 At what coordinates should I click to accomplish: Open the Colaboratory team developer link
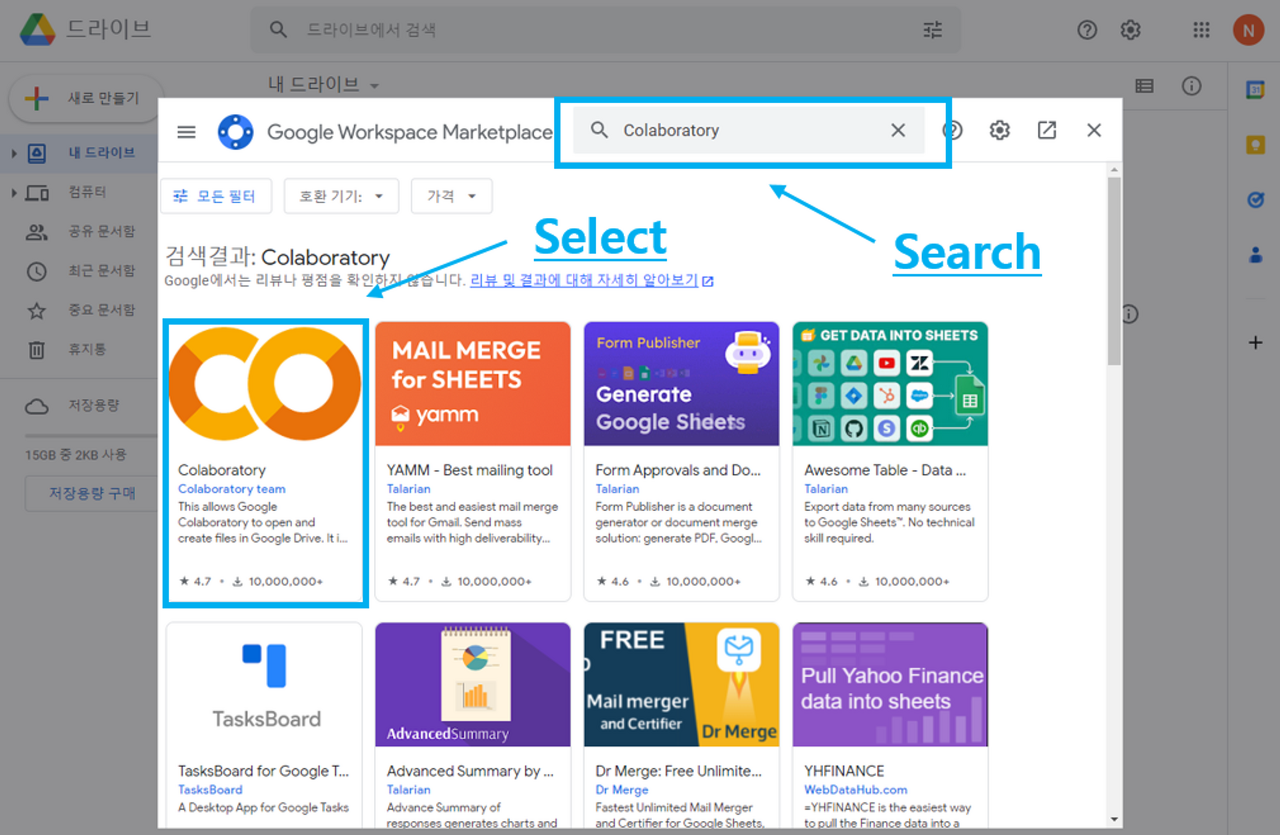[x=232, y=489]
